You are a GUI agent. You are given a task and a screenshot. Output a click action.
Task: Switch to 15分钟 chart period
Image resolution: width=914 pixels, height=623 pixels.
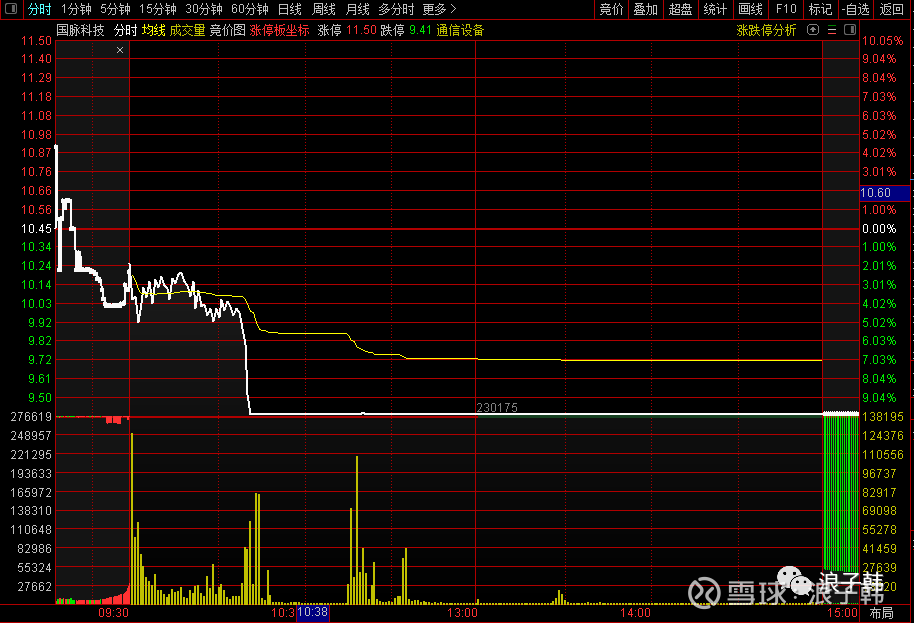[x=157, y=9]
